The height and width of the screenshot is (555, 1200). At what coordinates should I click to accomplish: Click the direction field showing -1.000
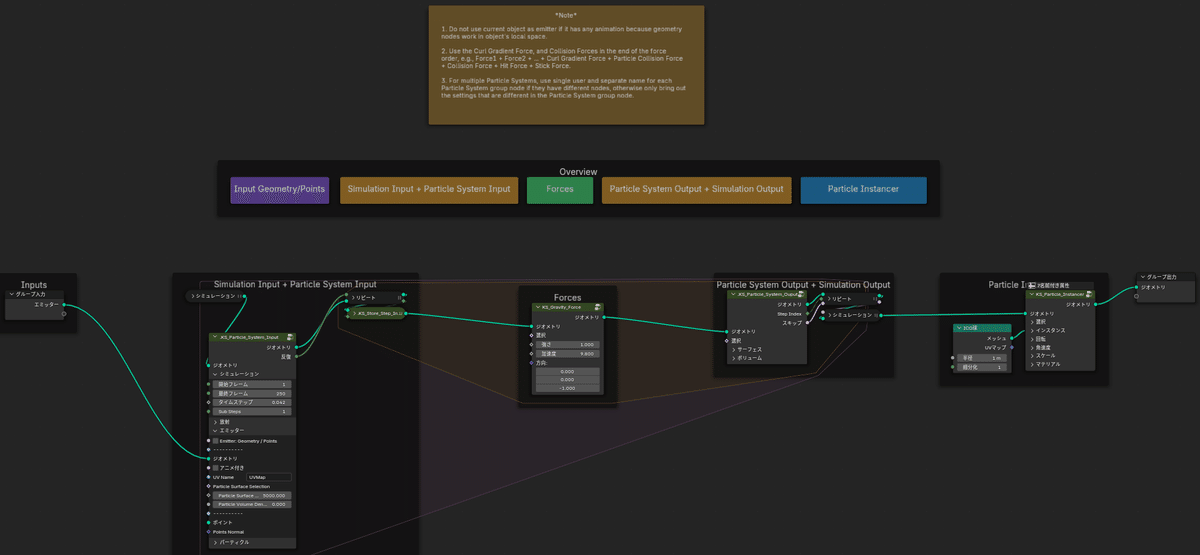tap(567, 388)
